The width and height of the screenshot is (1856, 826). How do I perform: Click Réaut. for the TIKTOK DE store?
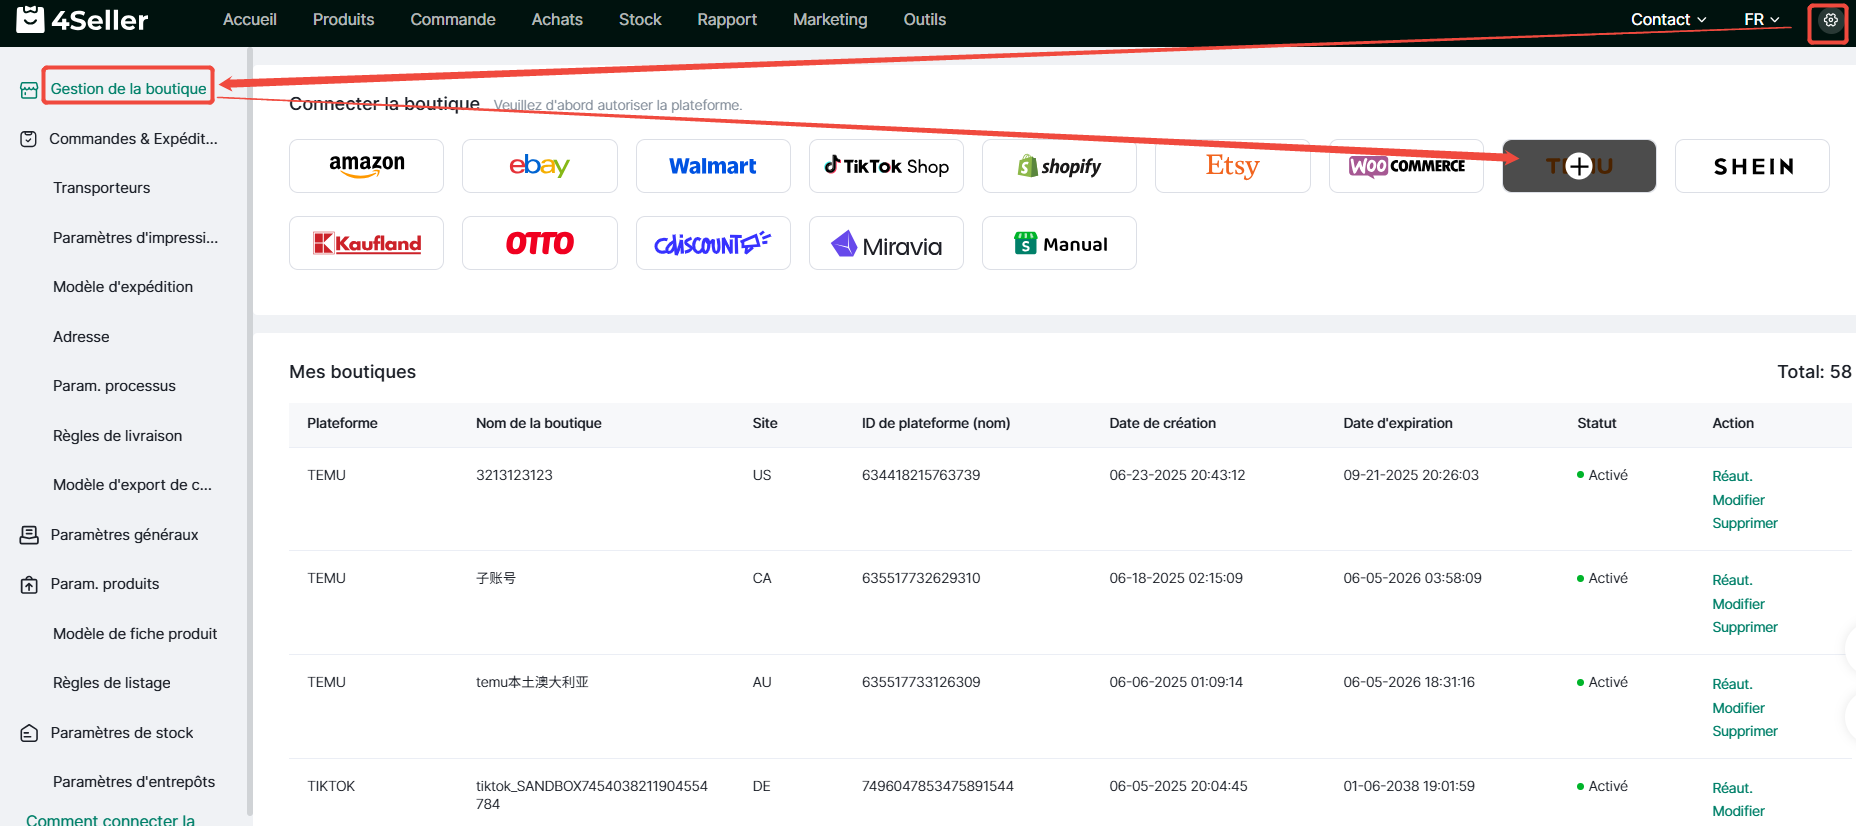[1732, 788]
